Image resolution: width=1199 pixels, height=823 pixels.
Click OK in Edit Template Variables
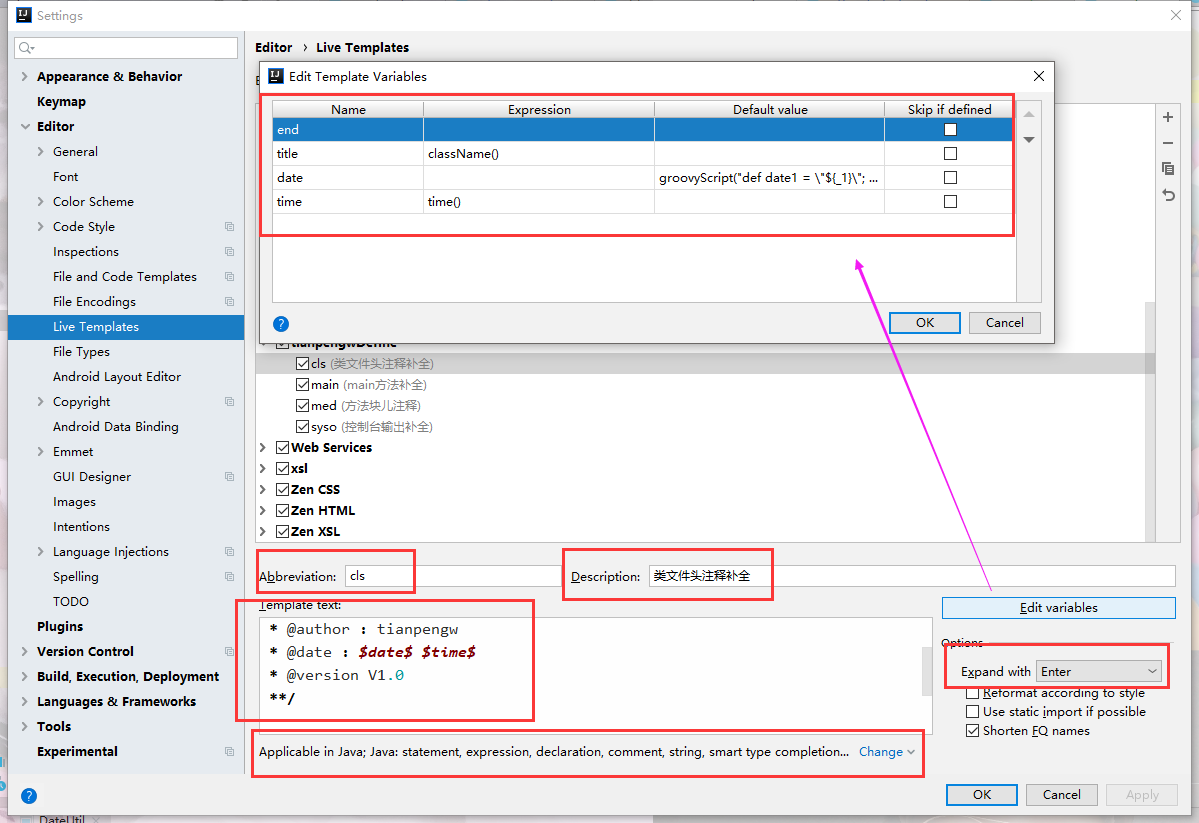pos(924,323)
